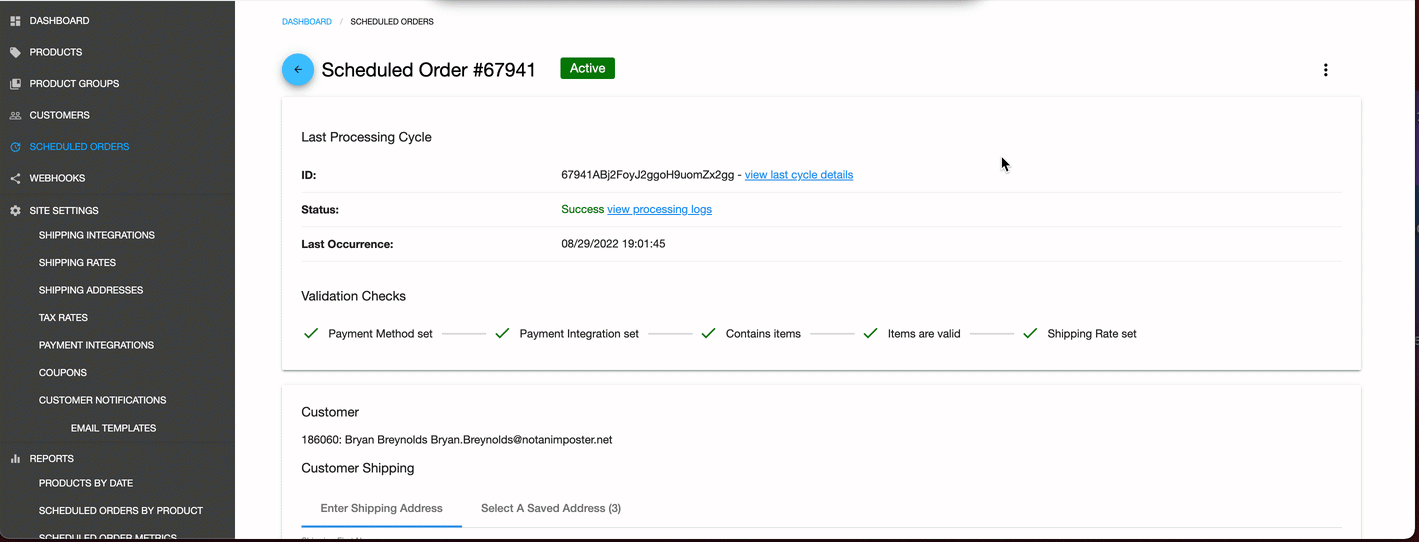This screenshot has width=1419, height=542.
Task: Click the Reports bar chart icon
Action: pyautogui.click(x=15, y=459)
